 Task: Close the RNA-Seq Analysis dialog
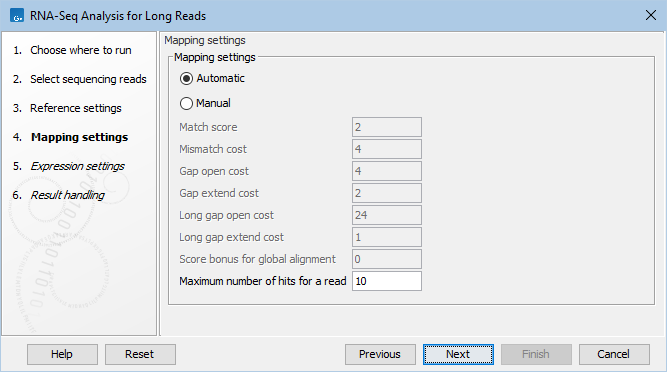click(650, 15)
